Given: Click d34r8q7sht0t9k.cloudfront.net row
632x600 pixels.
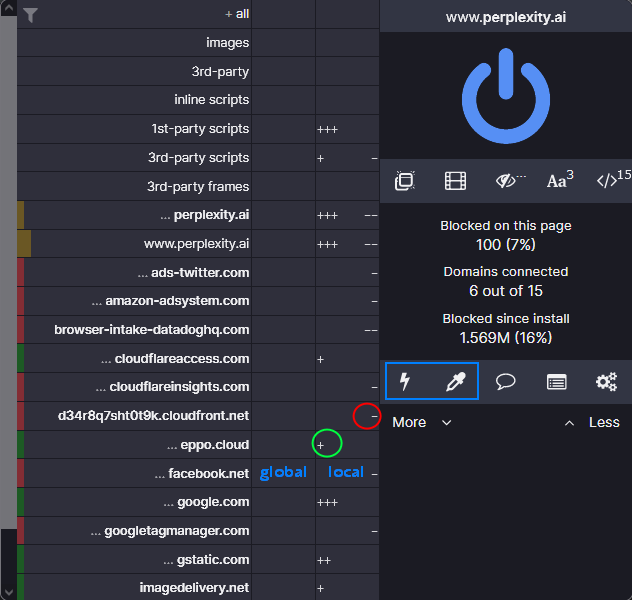Looking at the screenshot, I should 134,416.
